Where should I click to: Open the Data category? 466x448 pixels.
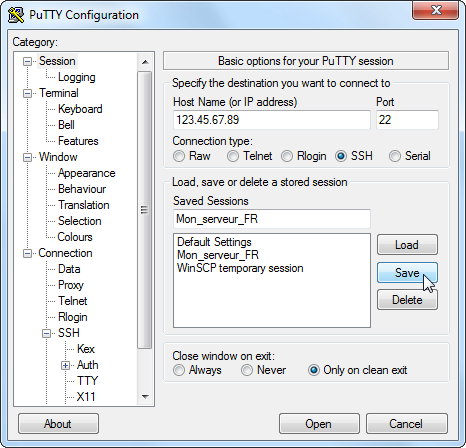coord(69,269)
